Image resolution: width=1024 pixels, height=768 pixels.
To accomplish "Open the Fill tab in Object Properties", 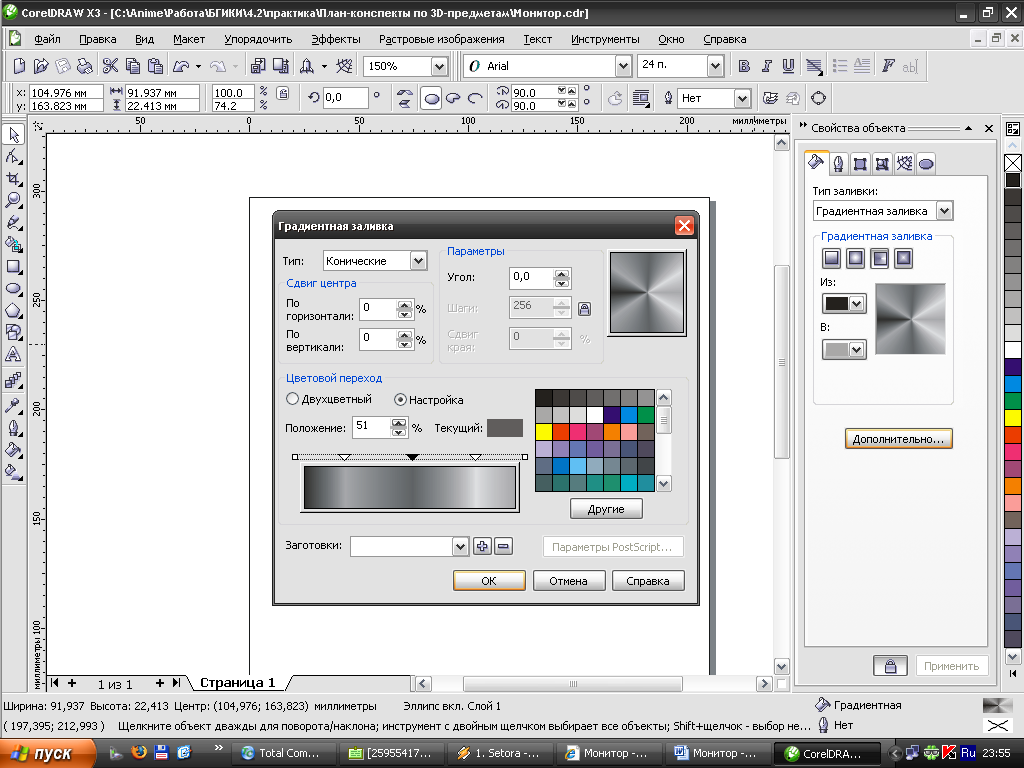I will 816,163.
